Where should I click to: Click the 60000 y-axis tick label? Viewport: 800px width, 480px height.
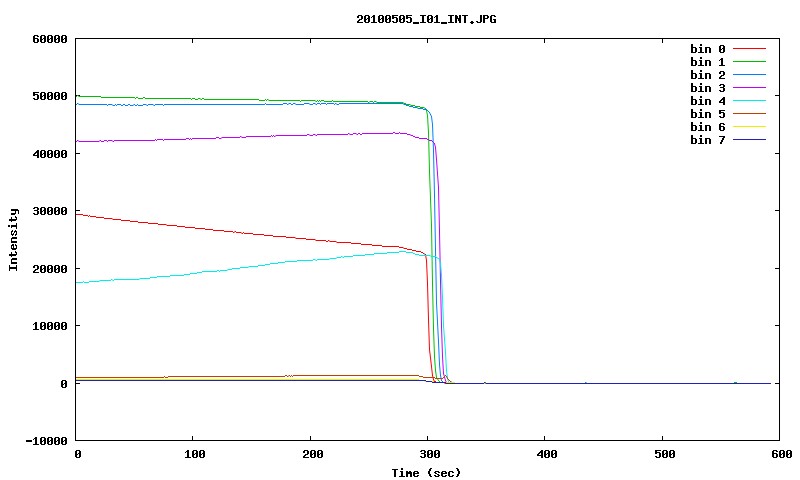point(49,39)
